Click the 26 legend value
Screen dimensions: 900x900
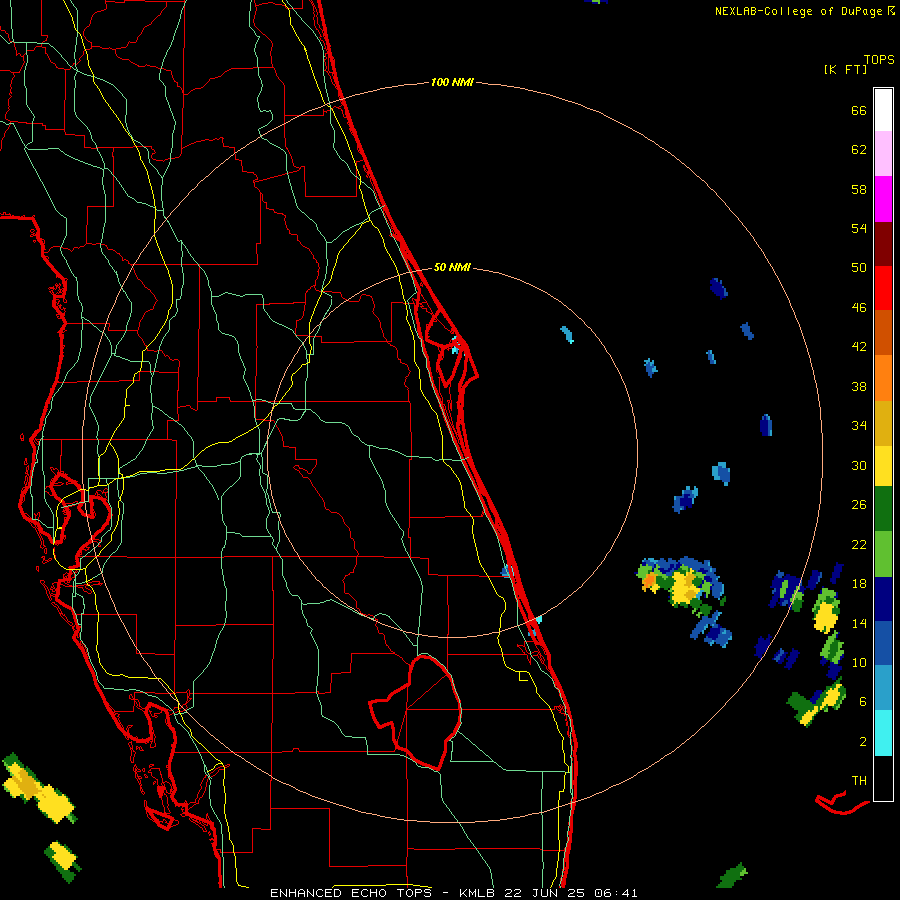point(859,505)
